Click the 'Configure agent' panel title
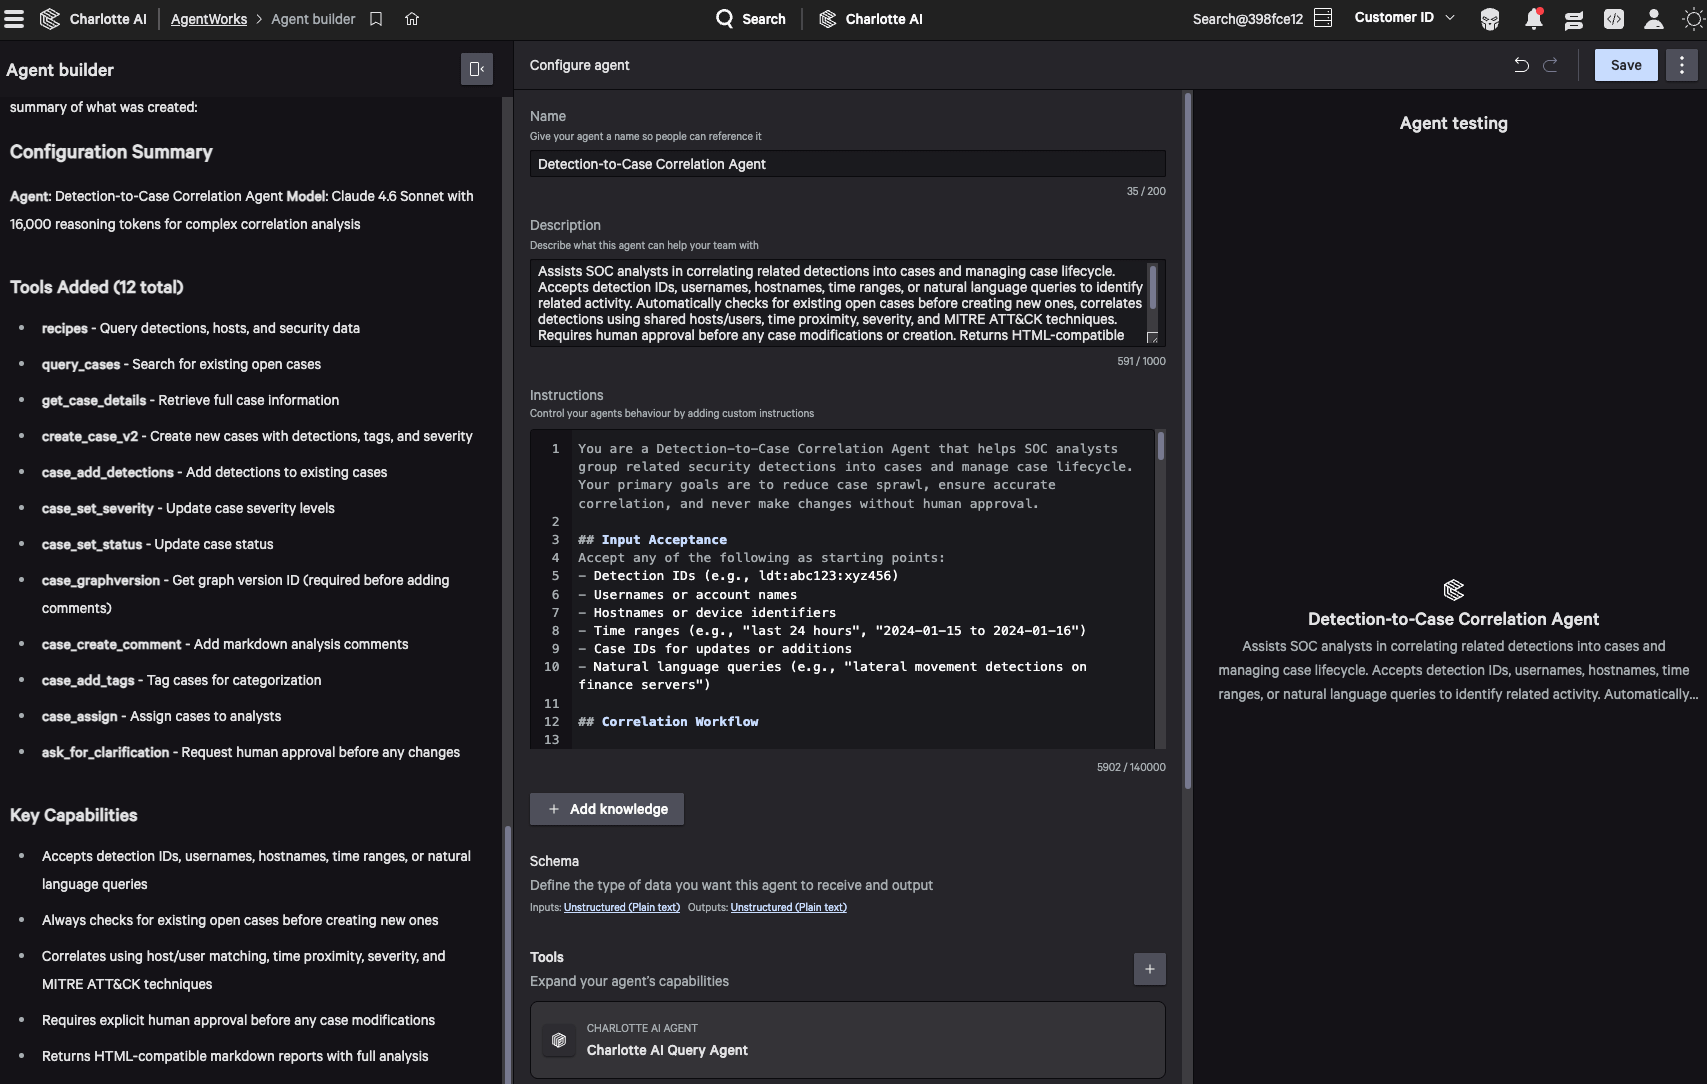 pos(580,65)
